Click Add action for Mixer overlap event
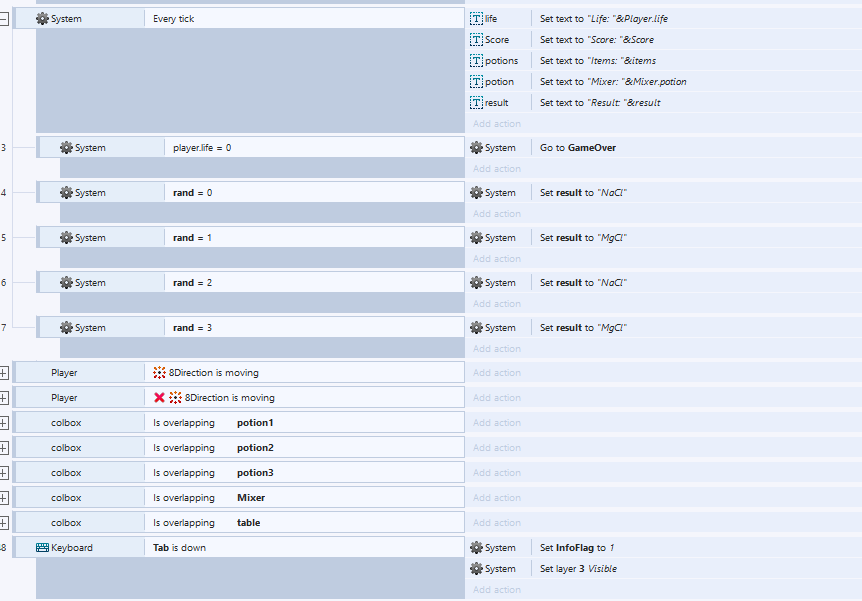The height and width of the screenshot is (601, 862). click(497, 498)
